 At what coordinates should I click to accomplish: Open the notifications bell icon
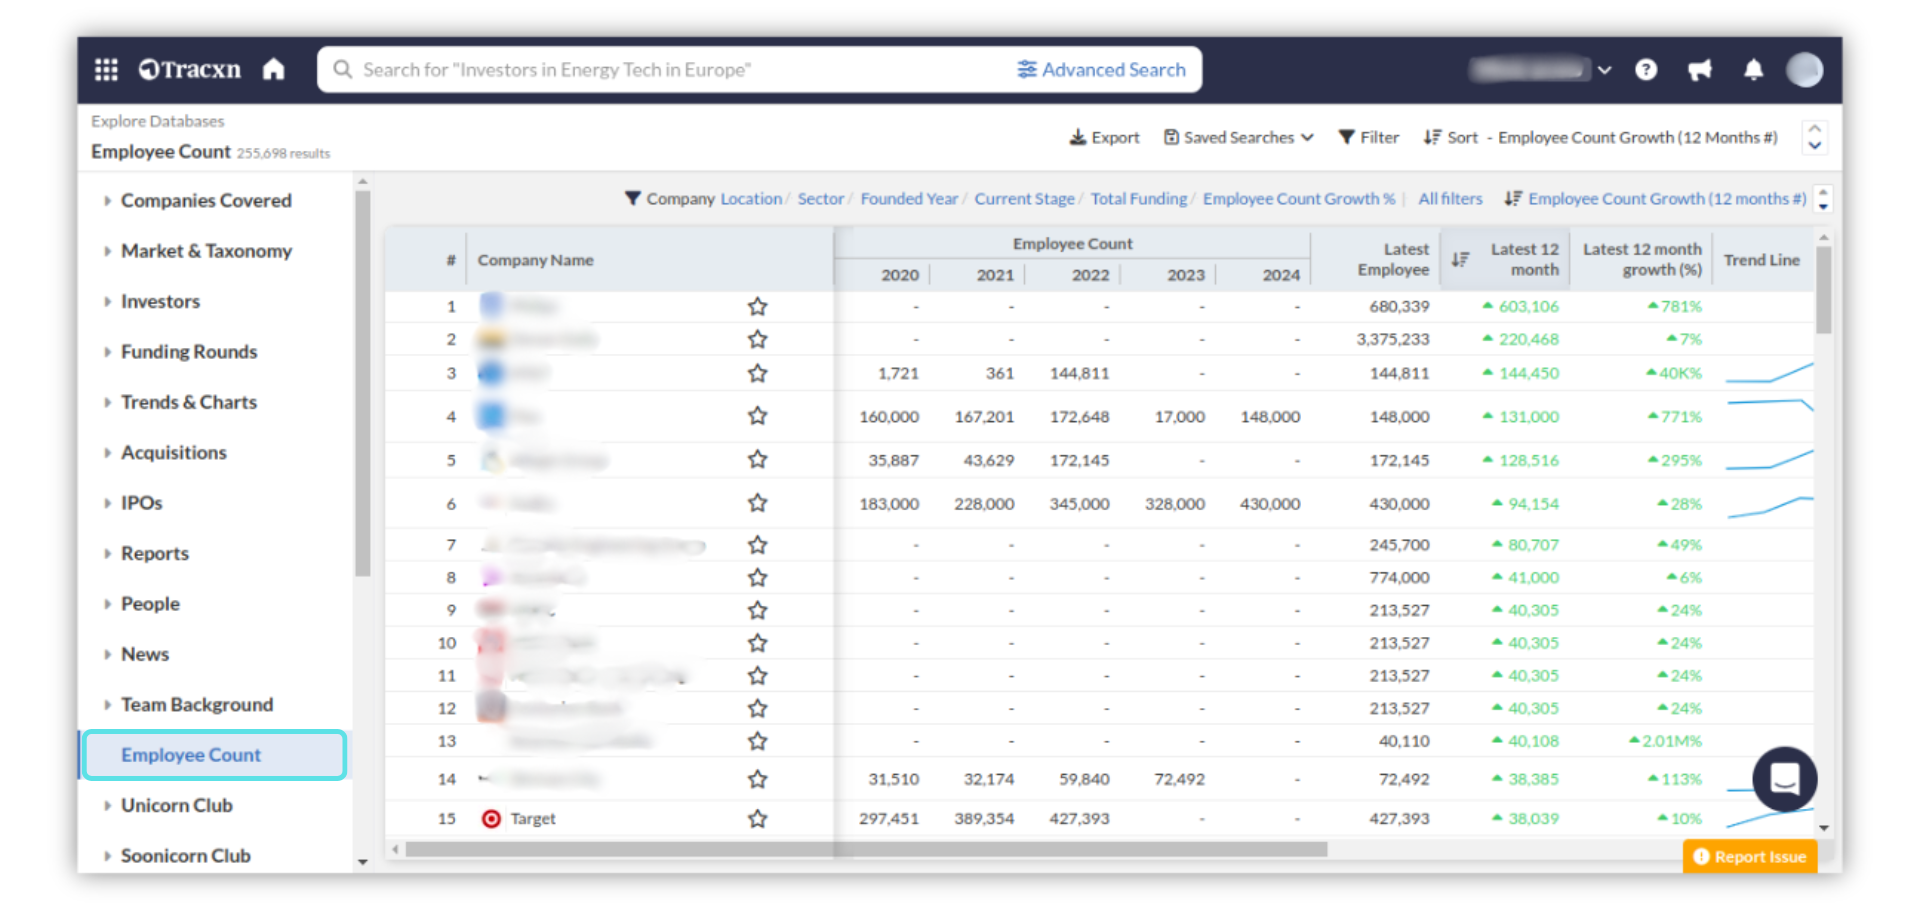coord(1753,70)
